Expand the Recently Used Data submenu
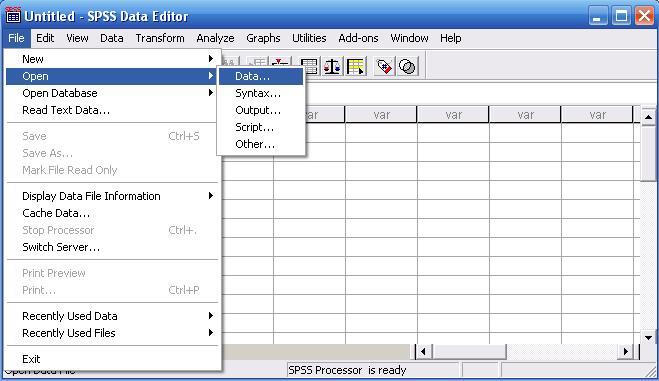 pyautogui.click(x=112, y=316)
